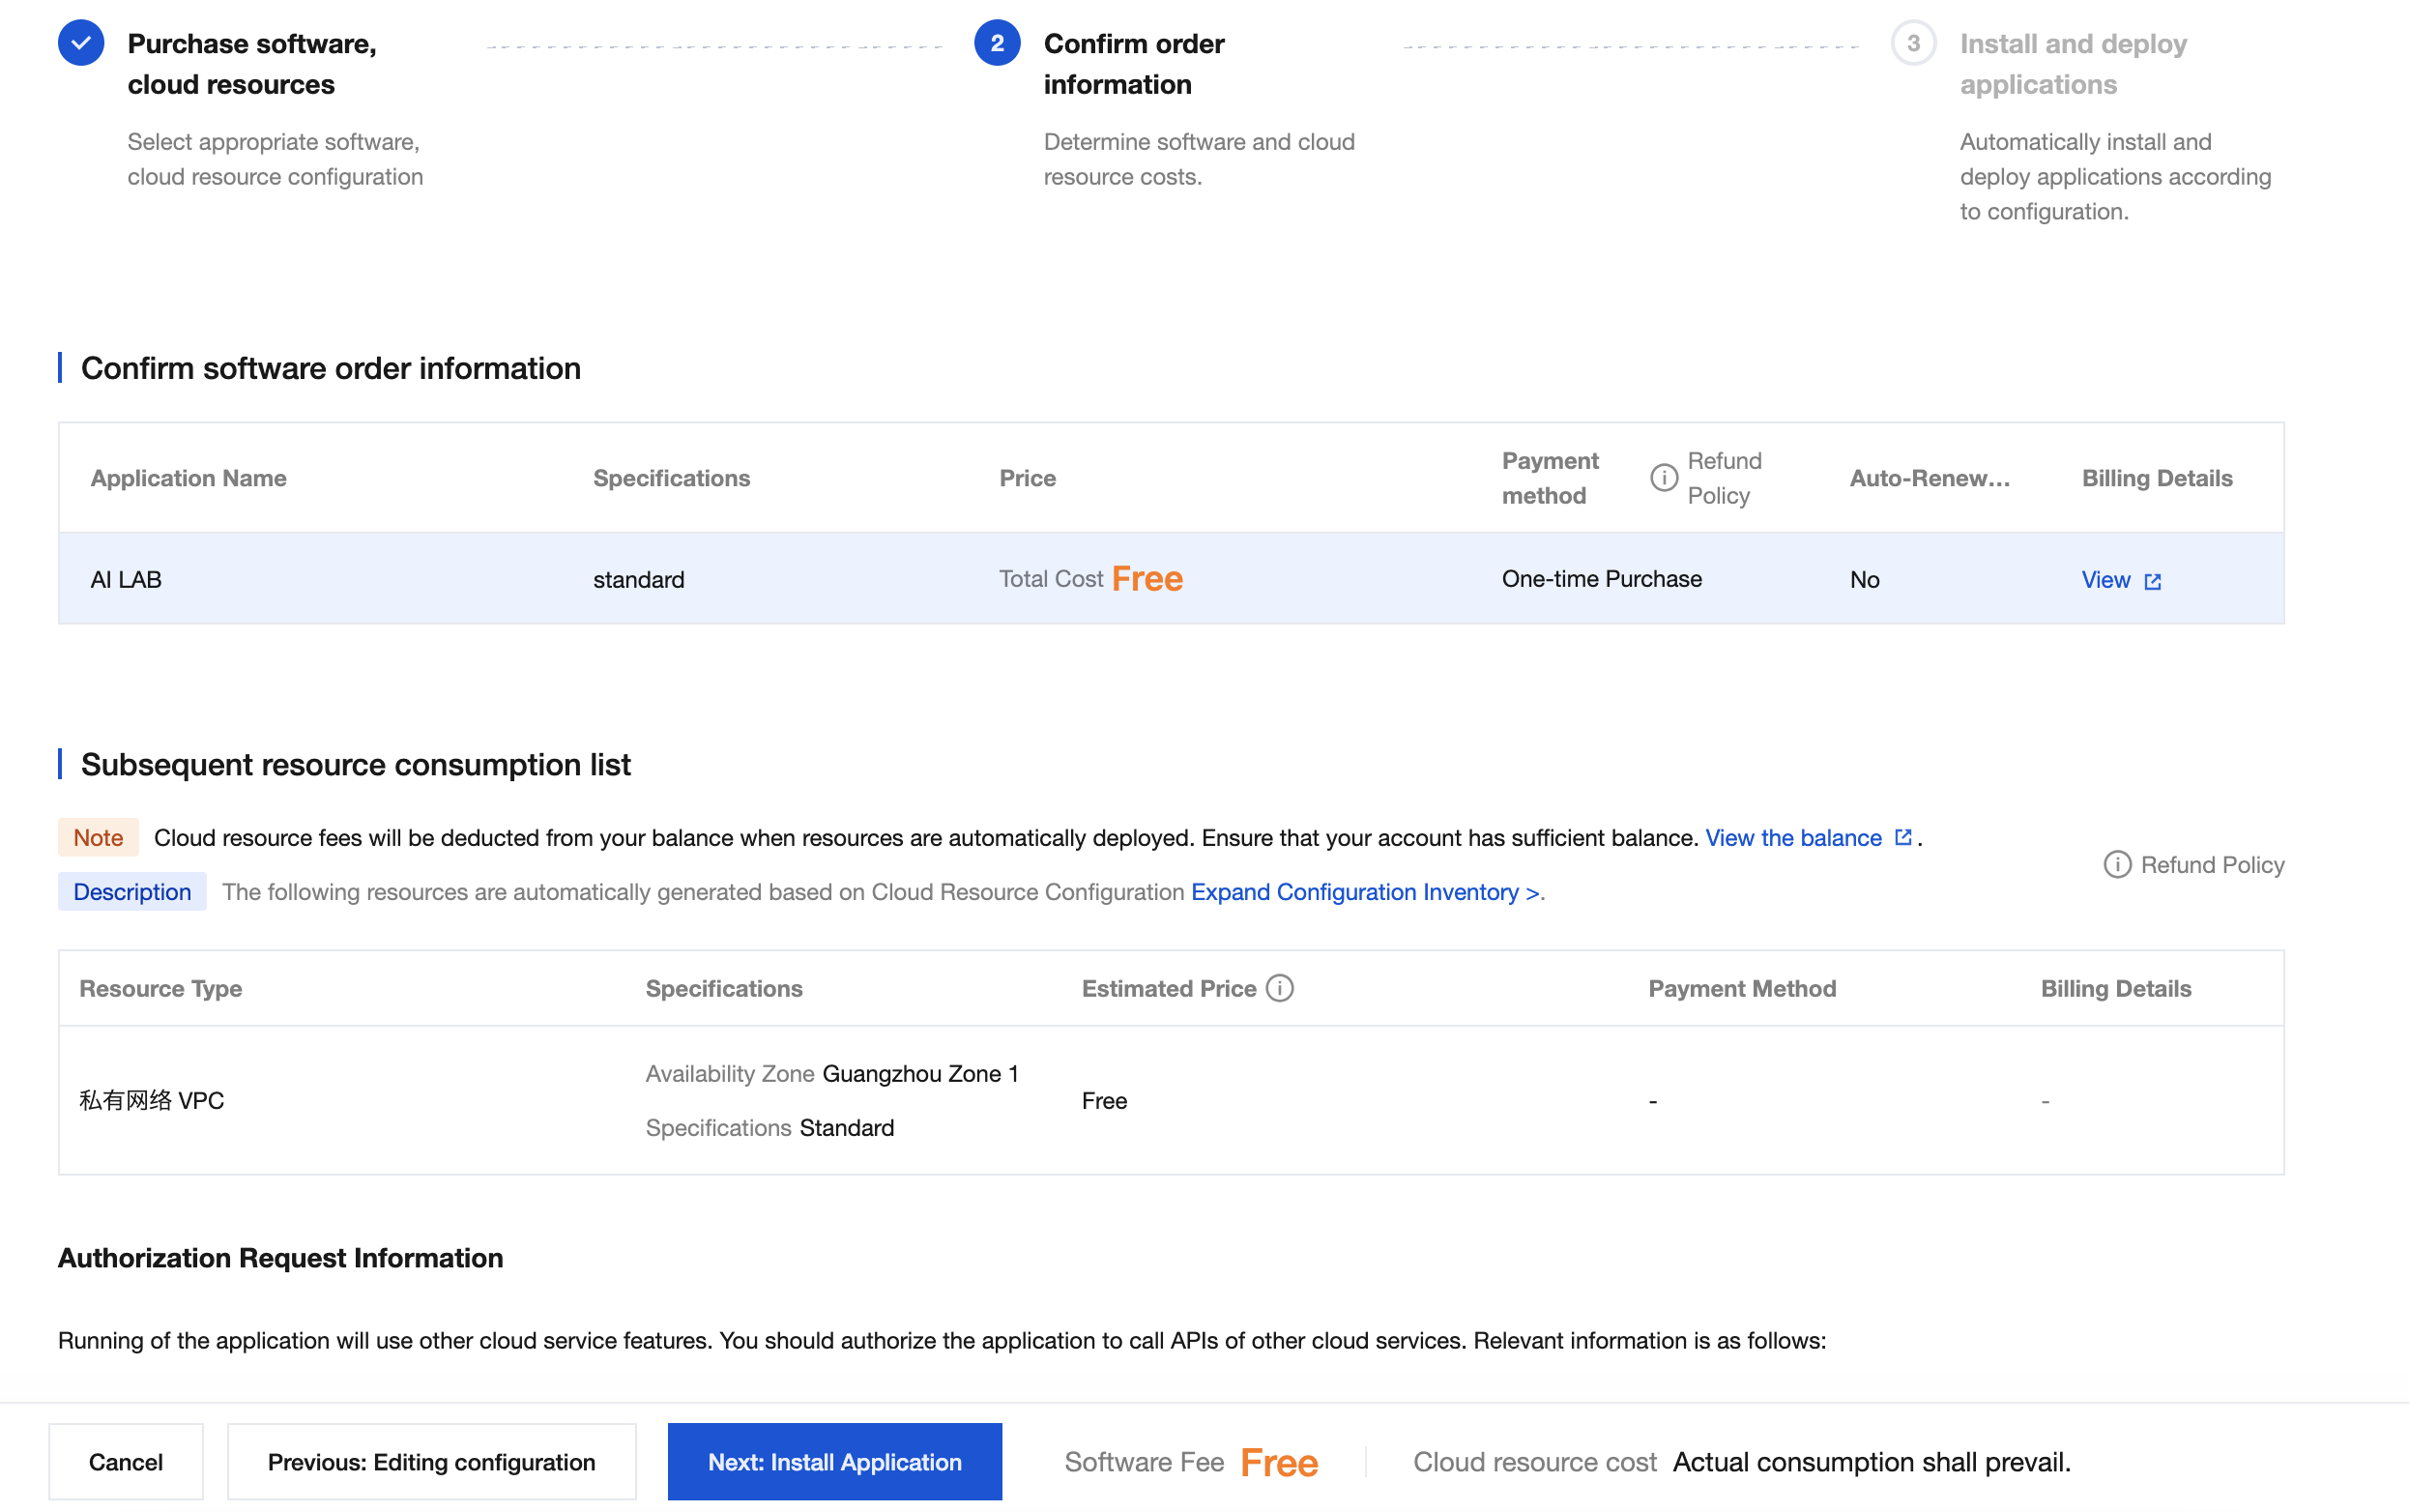Click external link icon after View the balance

[x=1903, y=837]
